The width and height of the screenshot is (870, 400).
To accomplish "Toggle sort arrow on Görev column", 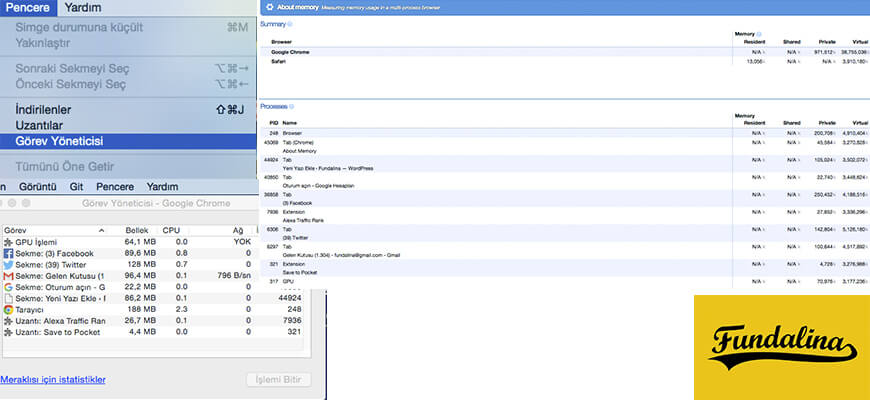I will pos(102,230).
